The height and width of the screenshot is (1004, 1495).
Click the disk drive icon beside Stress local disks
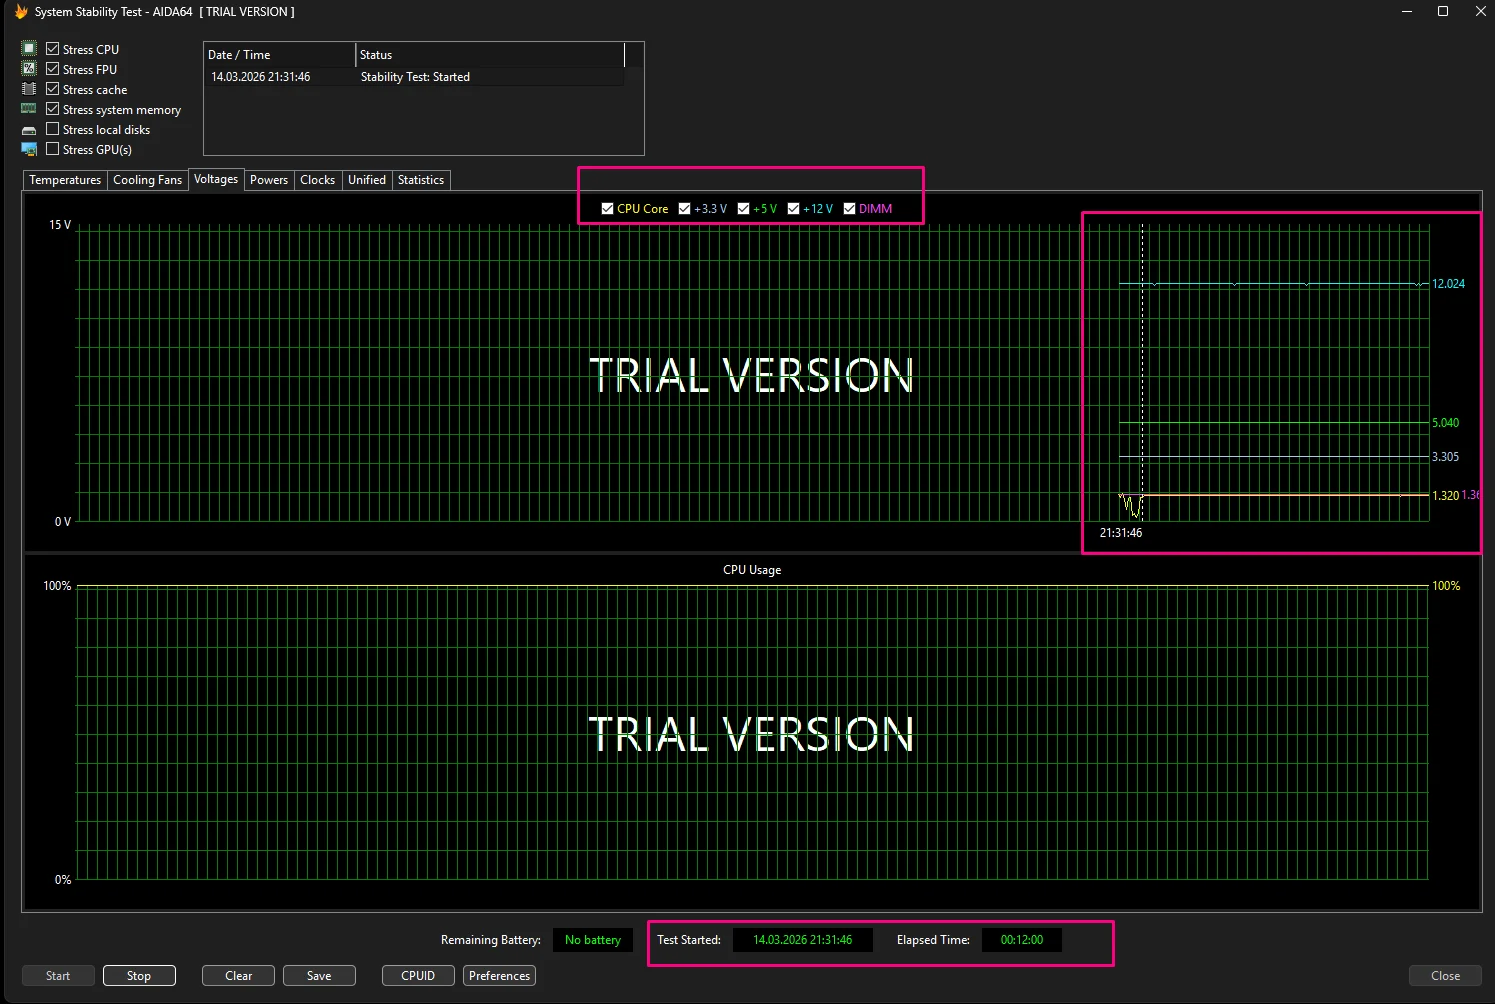coord(29,130)
